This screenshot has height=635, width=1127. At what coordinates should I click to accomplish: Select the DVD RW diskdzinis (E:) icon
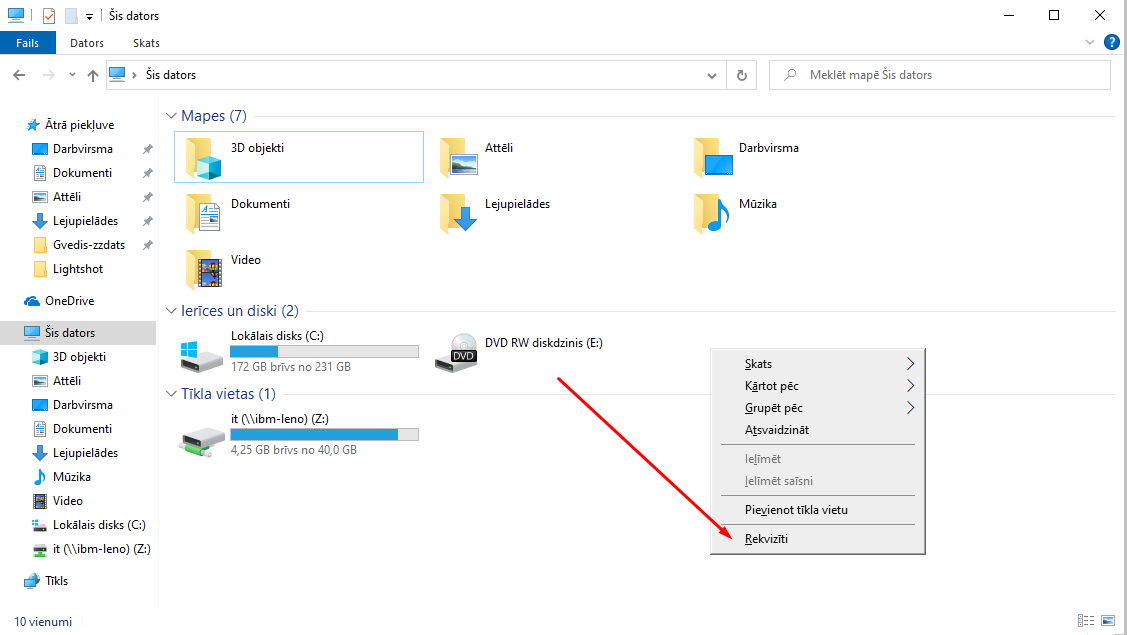(x=456, y=352)
